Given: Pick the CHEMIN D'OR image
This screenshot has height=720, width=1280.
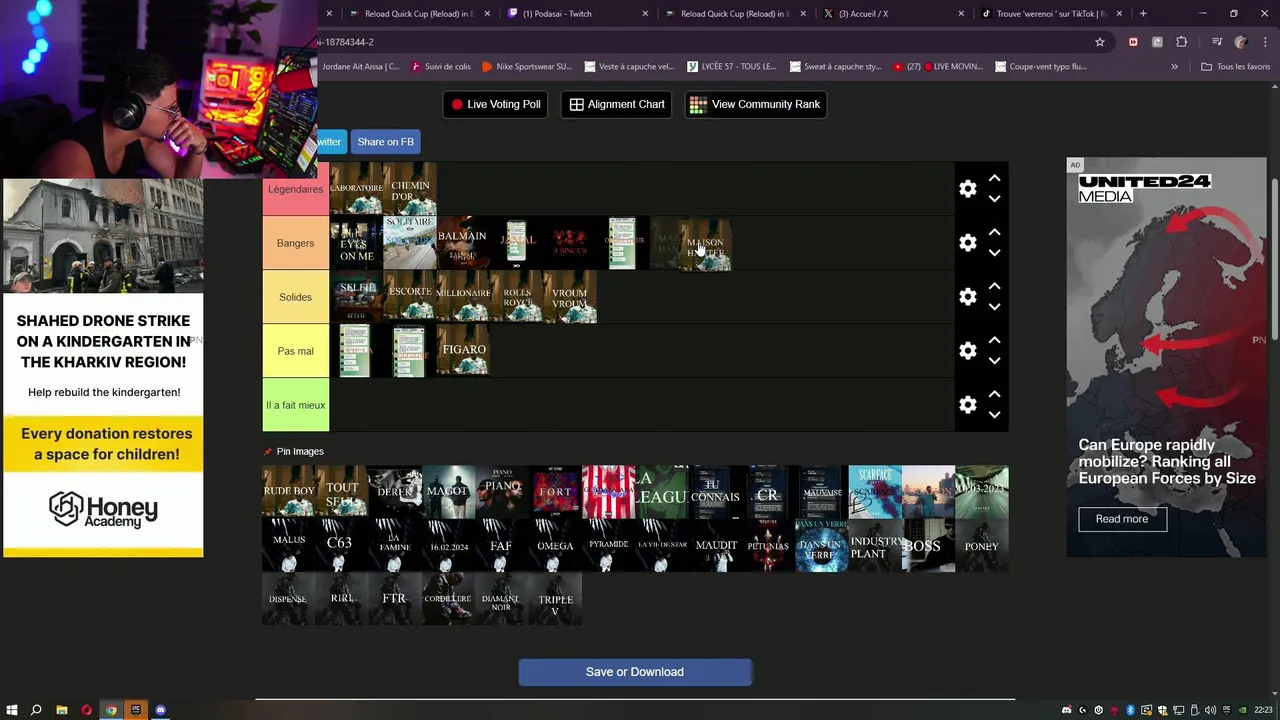Looking at the screenshot, I should 410,189.
